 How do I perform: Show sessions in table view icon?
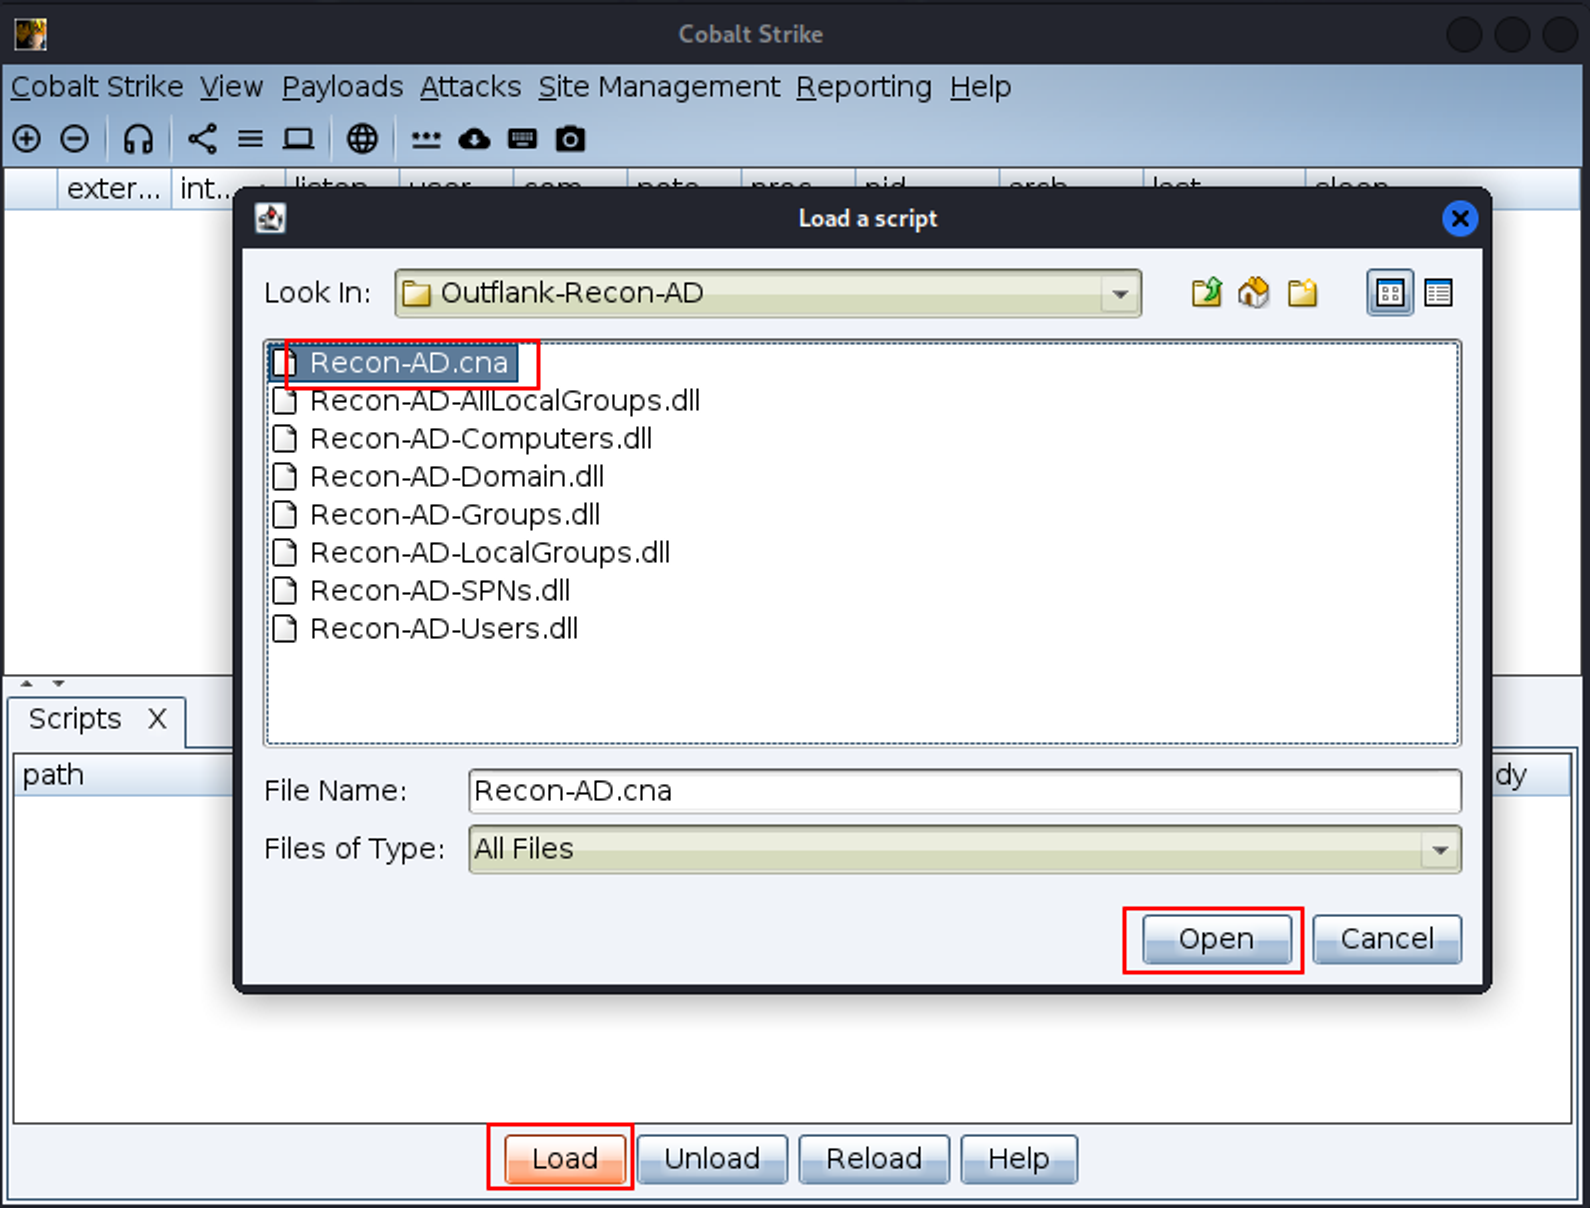250,139
